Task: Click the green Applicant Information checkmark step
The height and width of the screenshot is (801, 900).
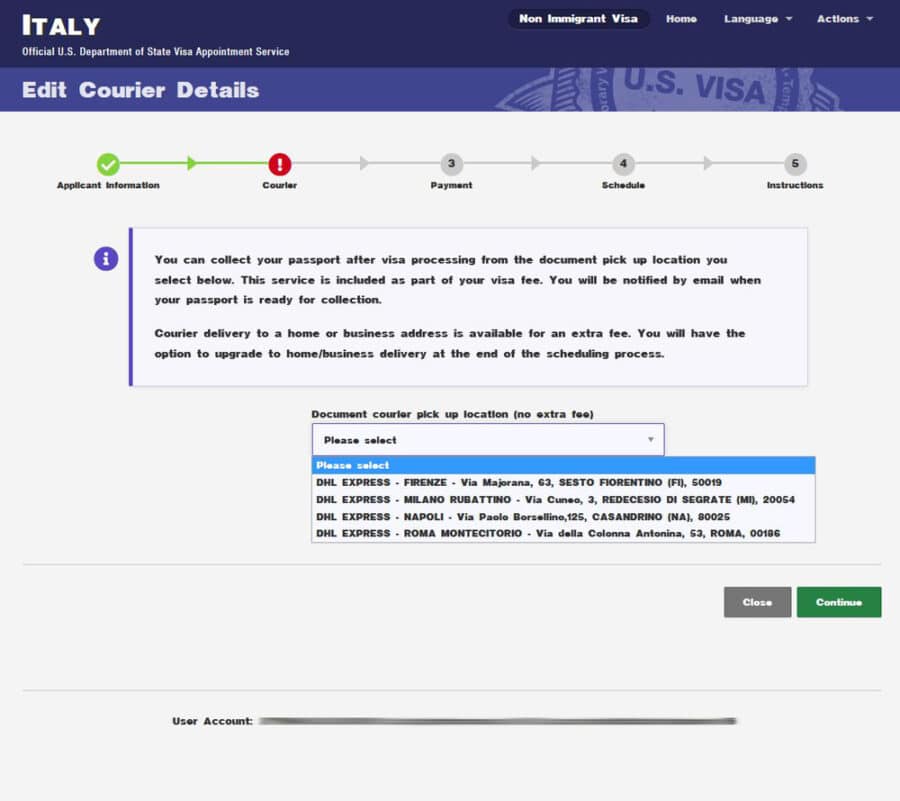Action: (x=108, y=164)
